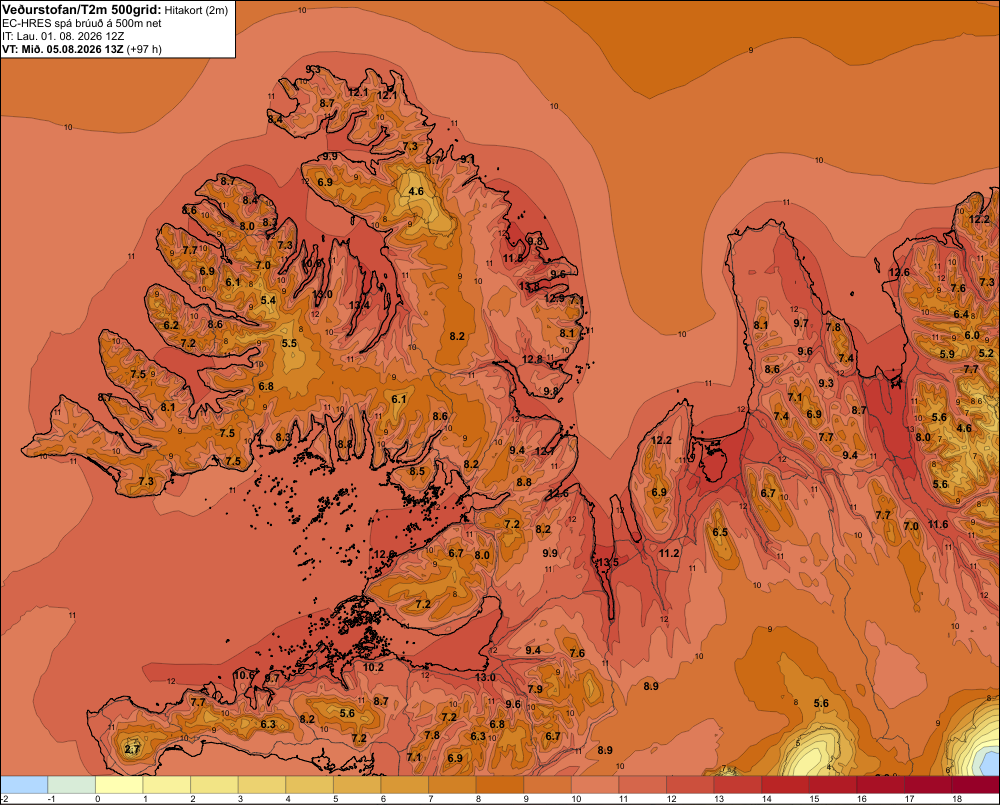Image resolution: width=1000 pixels, height=805 pixels.
Task: Click the VT valid time line in header
Action: point(82,49)
